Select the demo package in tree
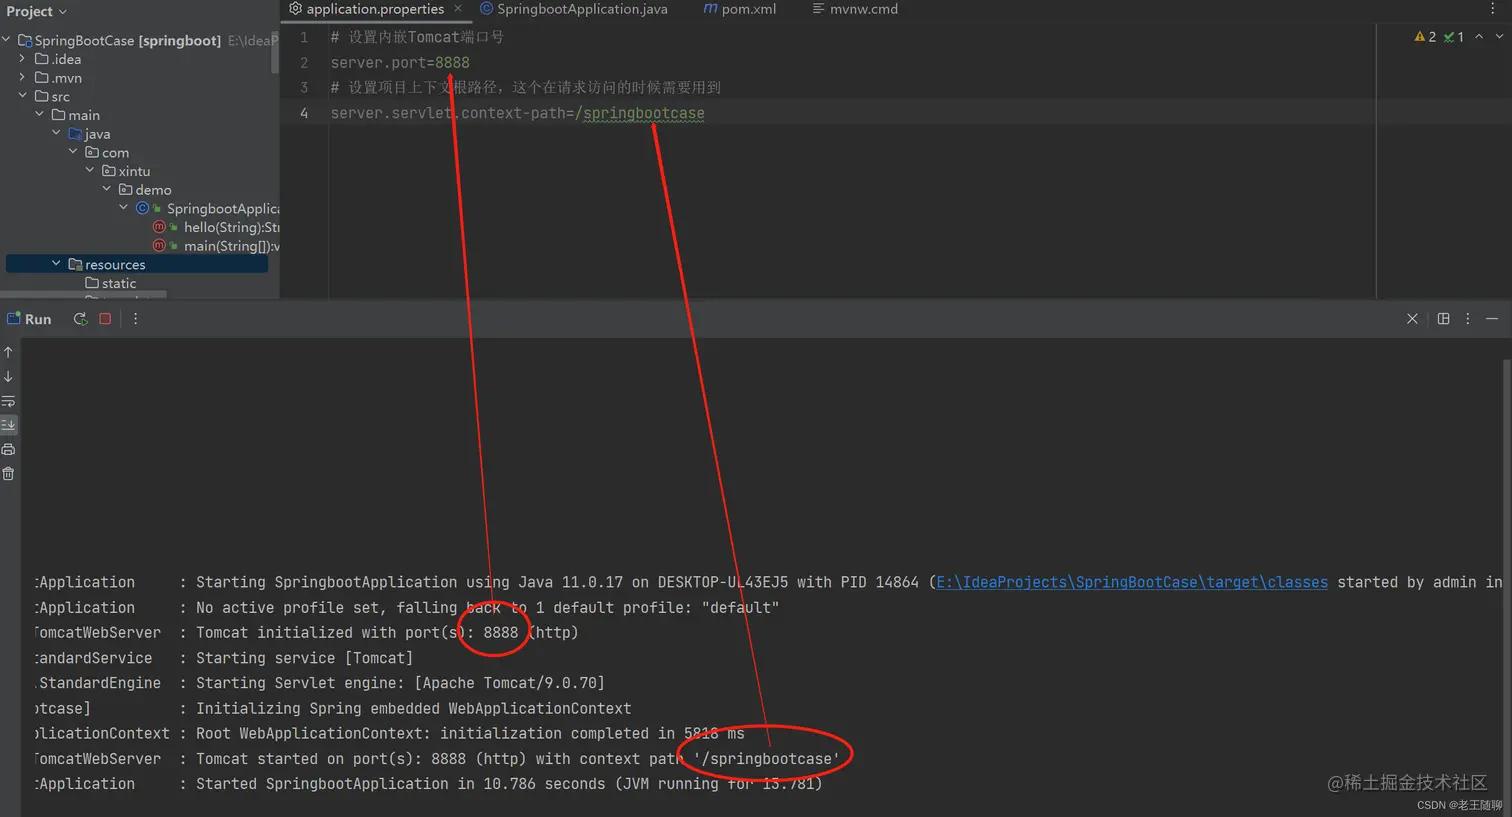The width and height of the screenshot is (1512, 817). coord(145,190)
